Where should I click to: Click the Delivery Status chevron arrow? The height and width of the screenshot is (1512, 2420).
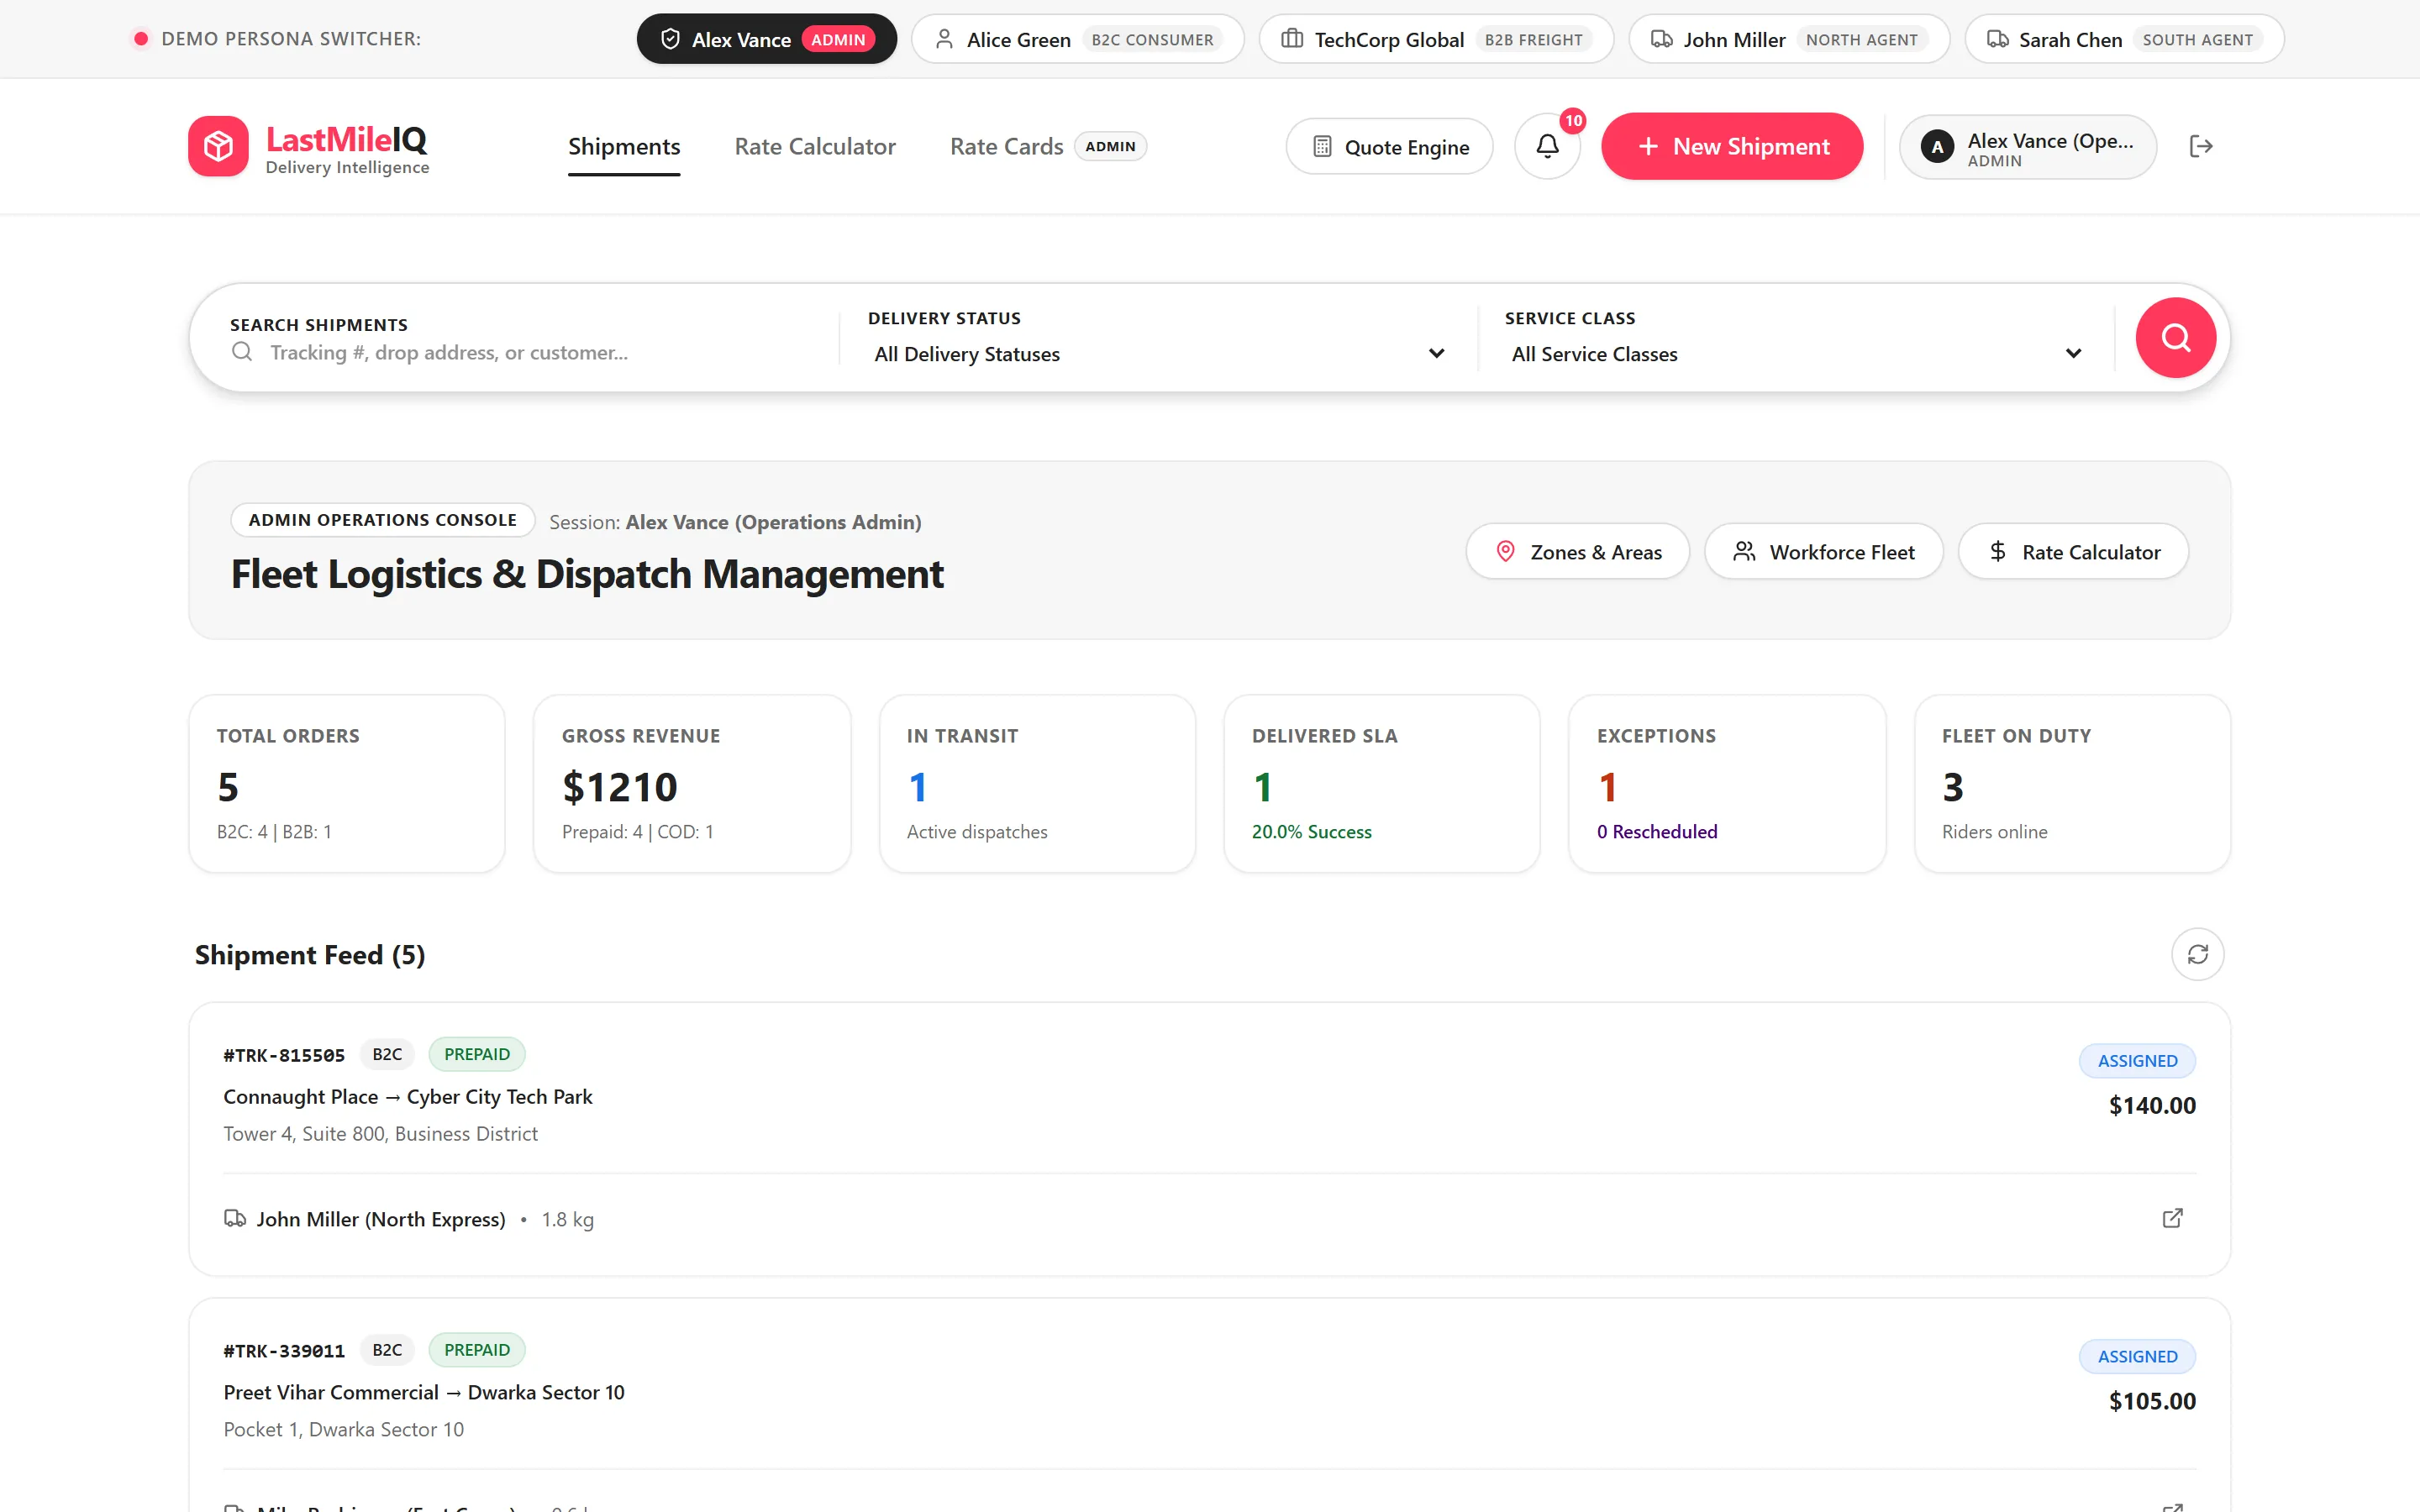pyautogui.click(x=1436, y=353)
